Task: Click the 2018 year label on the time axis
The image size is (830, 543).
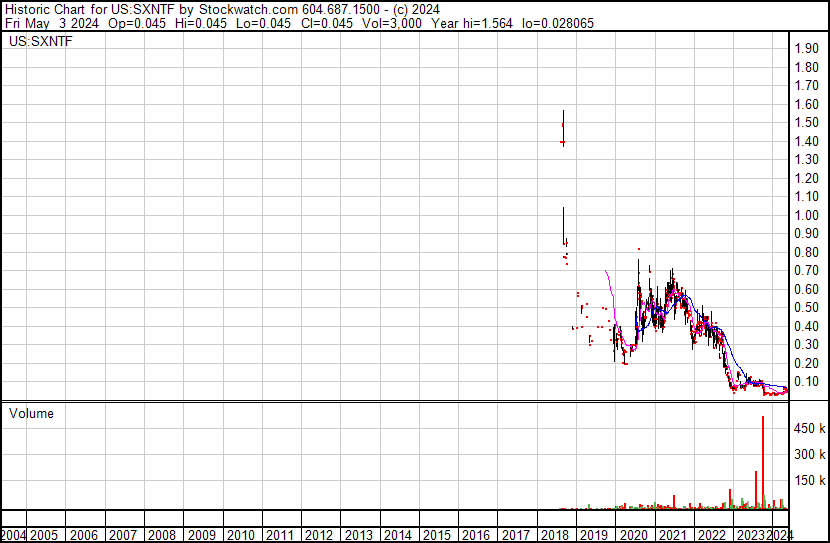Action: pyautogui.click(x=555, y=536)
